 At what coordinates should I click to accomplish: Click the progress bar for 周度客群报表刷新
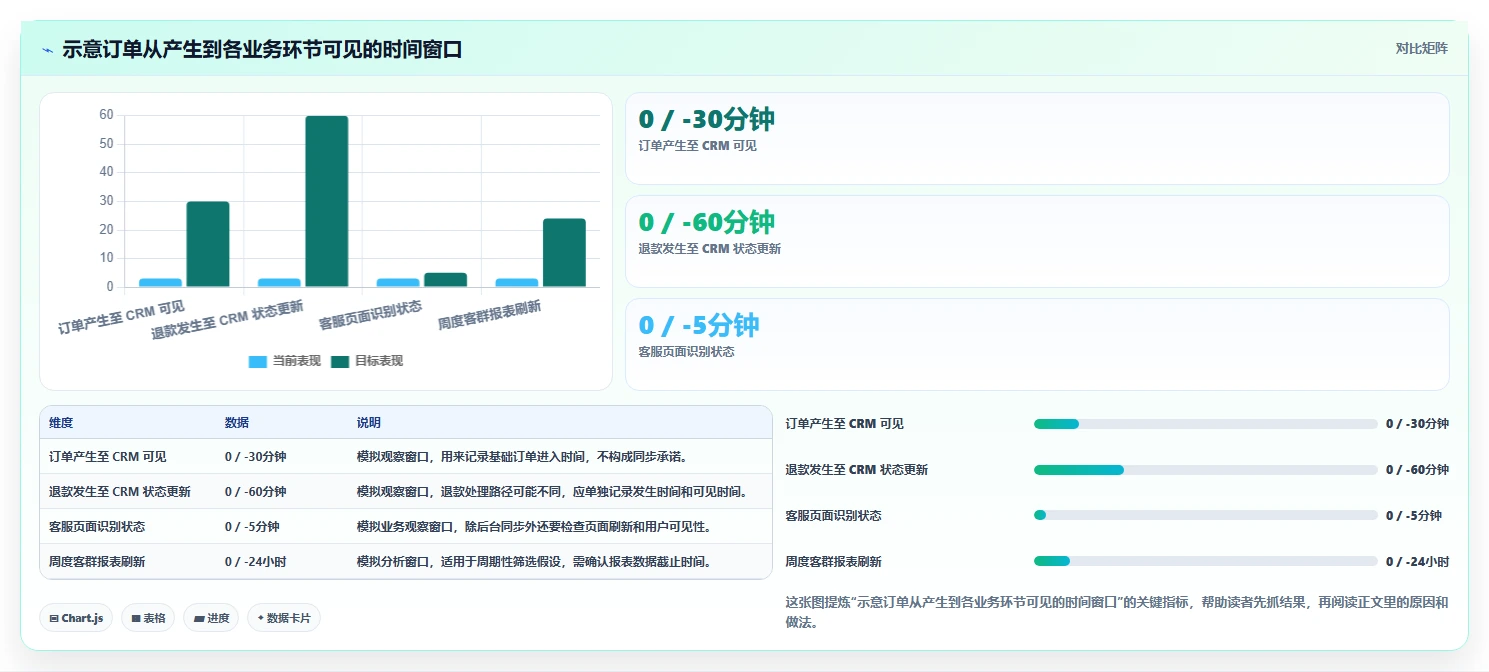[1205, 561]
